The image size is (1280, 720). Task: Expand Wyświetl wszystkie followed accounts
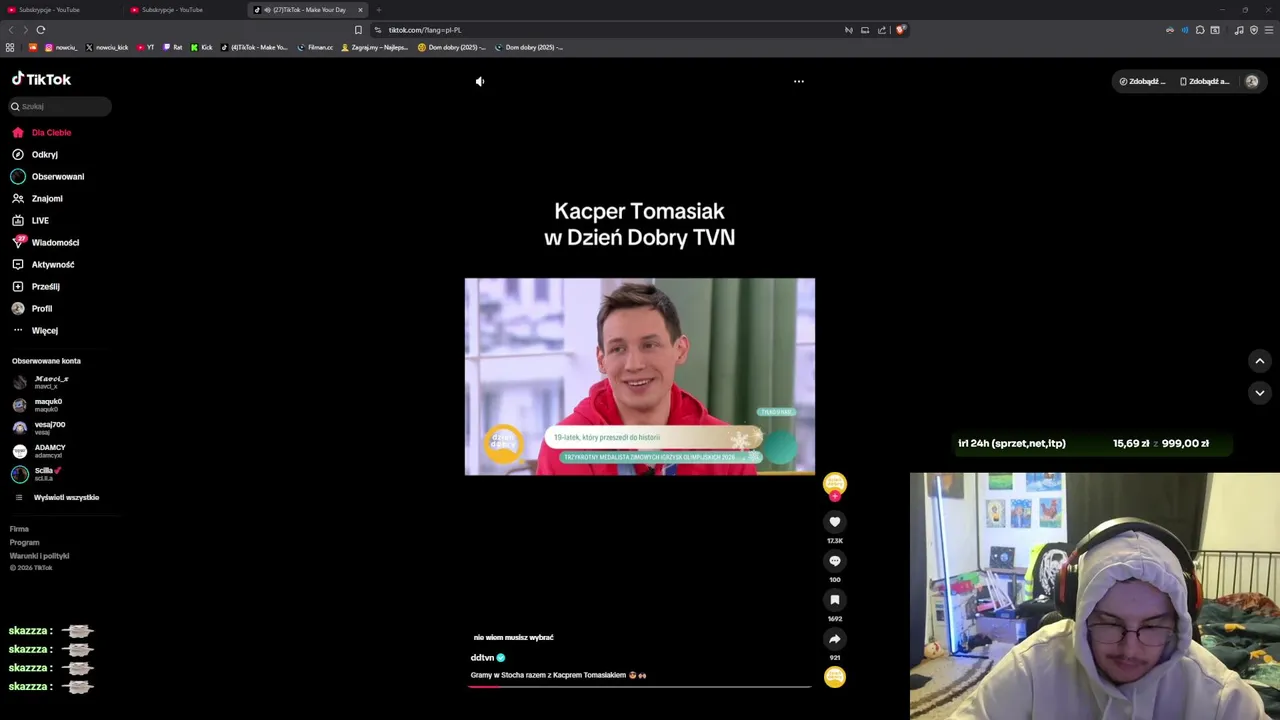(56, 497)
